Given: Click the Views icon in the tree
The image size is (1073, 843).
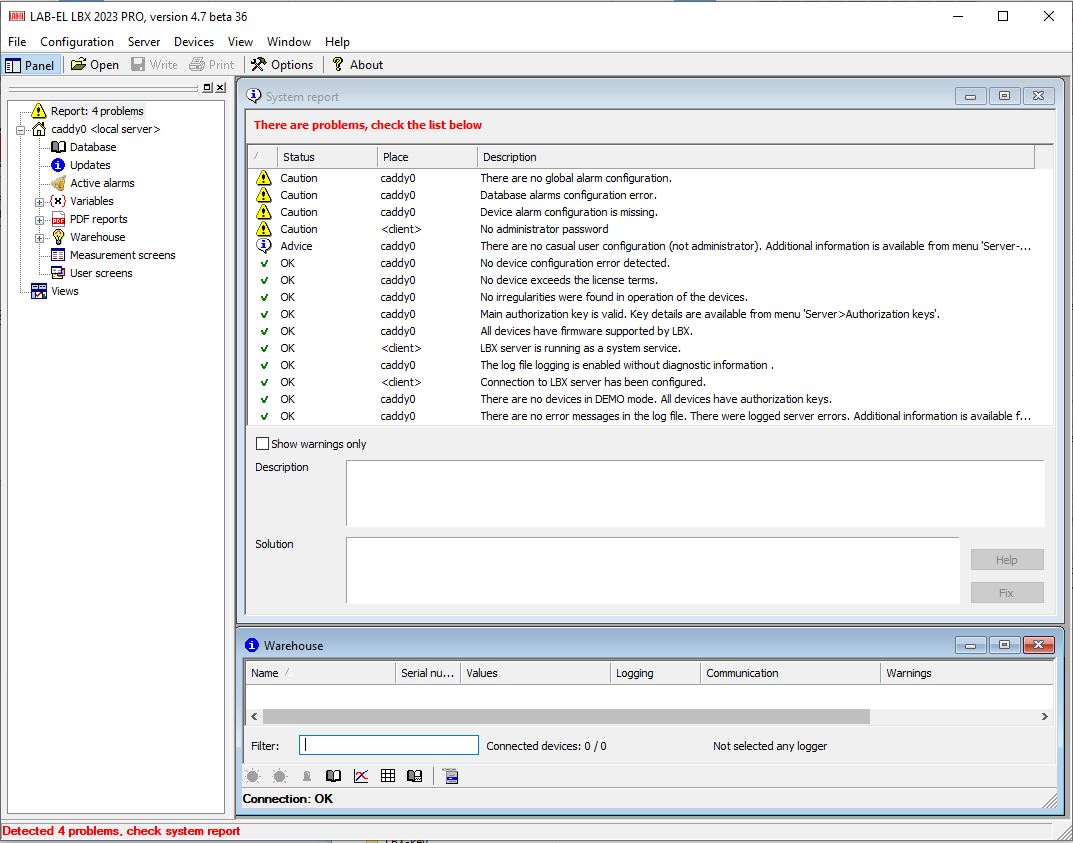Looking at the screenshot, I should (x=39, y=291).
